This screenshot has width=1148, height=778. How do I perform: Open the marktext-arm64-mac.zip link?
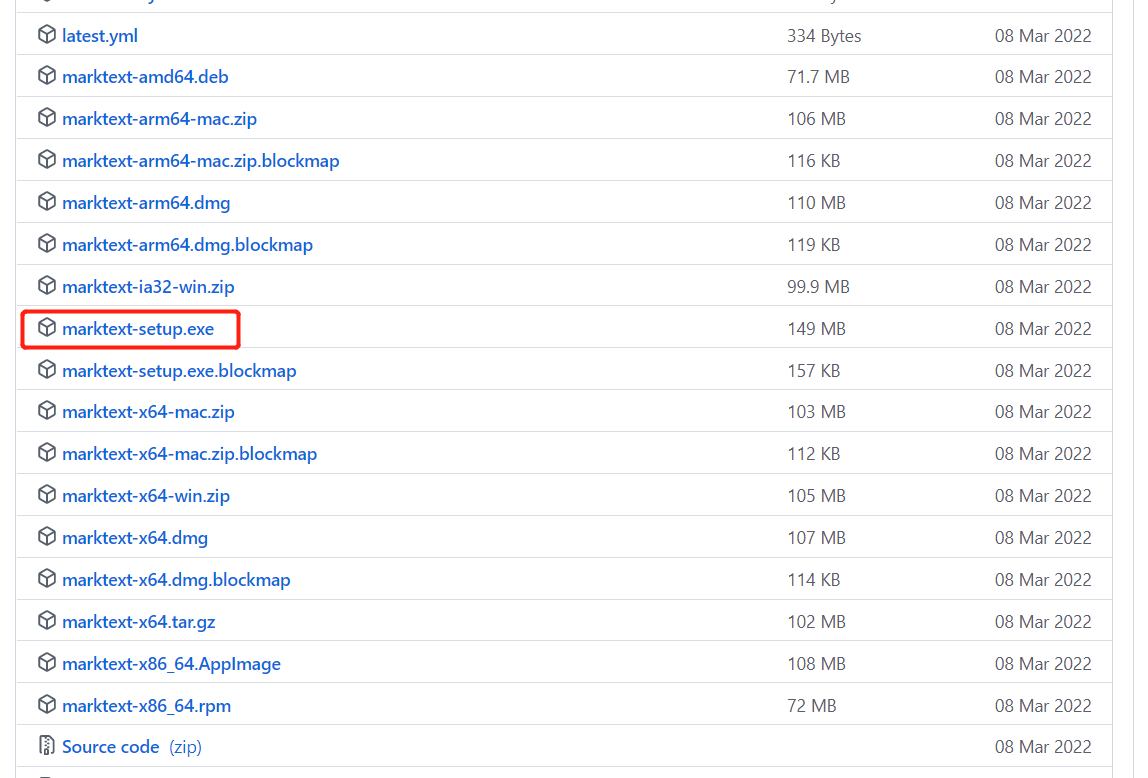point(160,119)
